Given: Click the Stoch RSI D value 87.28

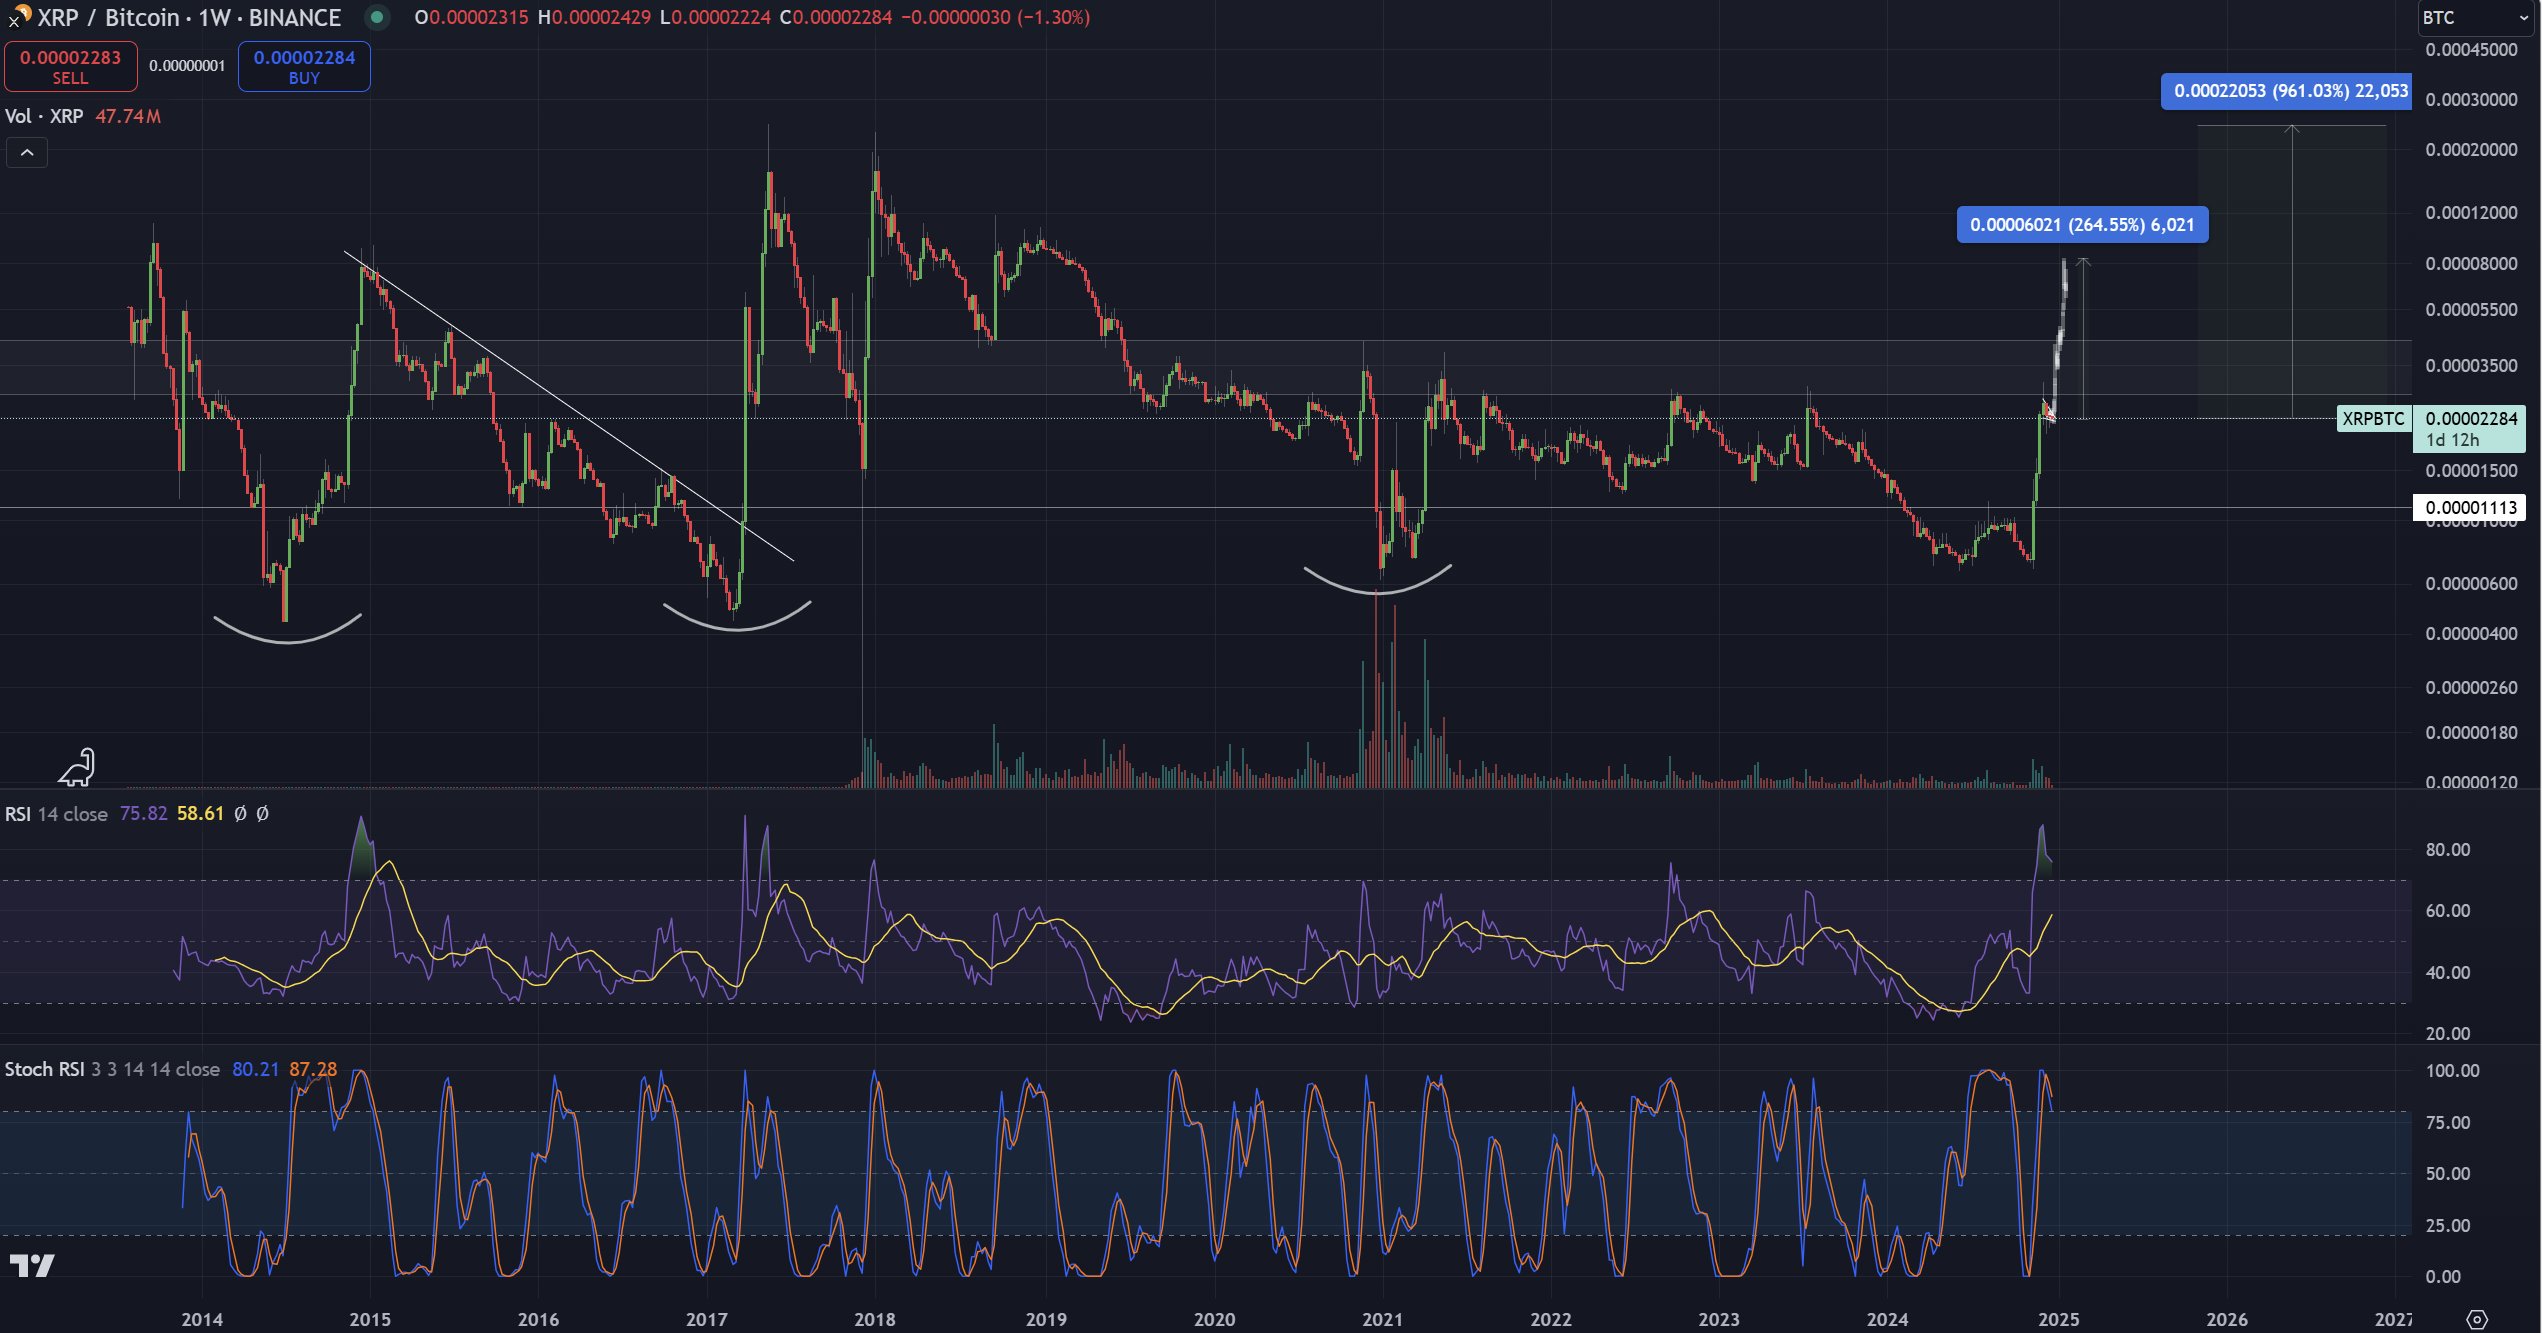Looking at the screenshot, I should tap(313, 1069).
